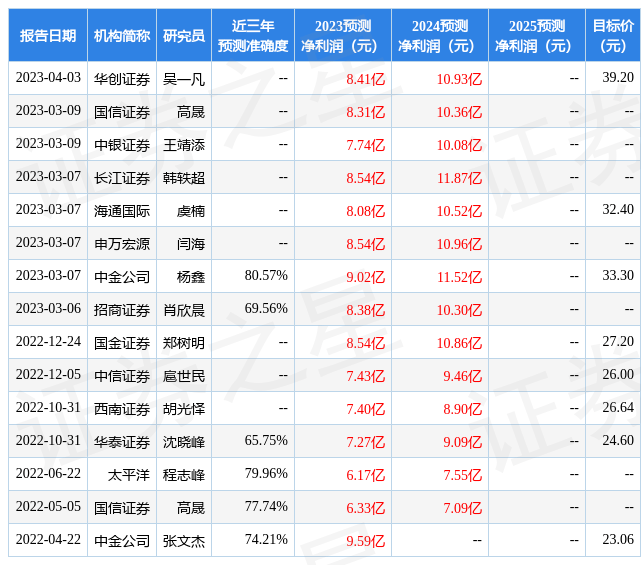Click accuracy value 77.74%
641x565 pixels.
266,507
